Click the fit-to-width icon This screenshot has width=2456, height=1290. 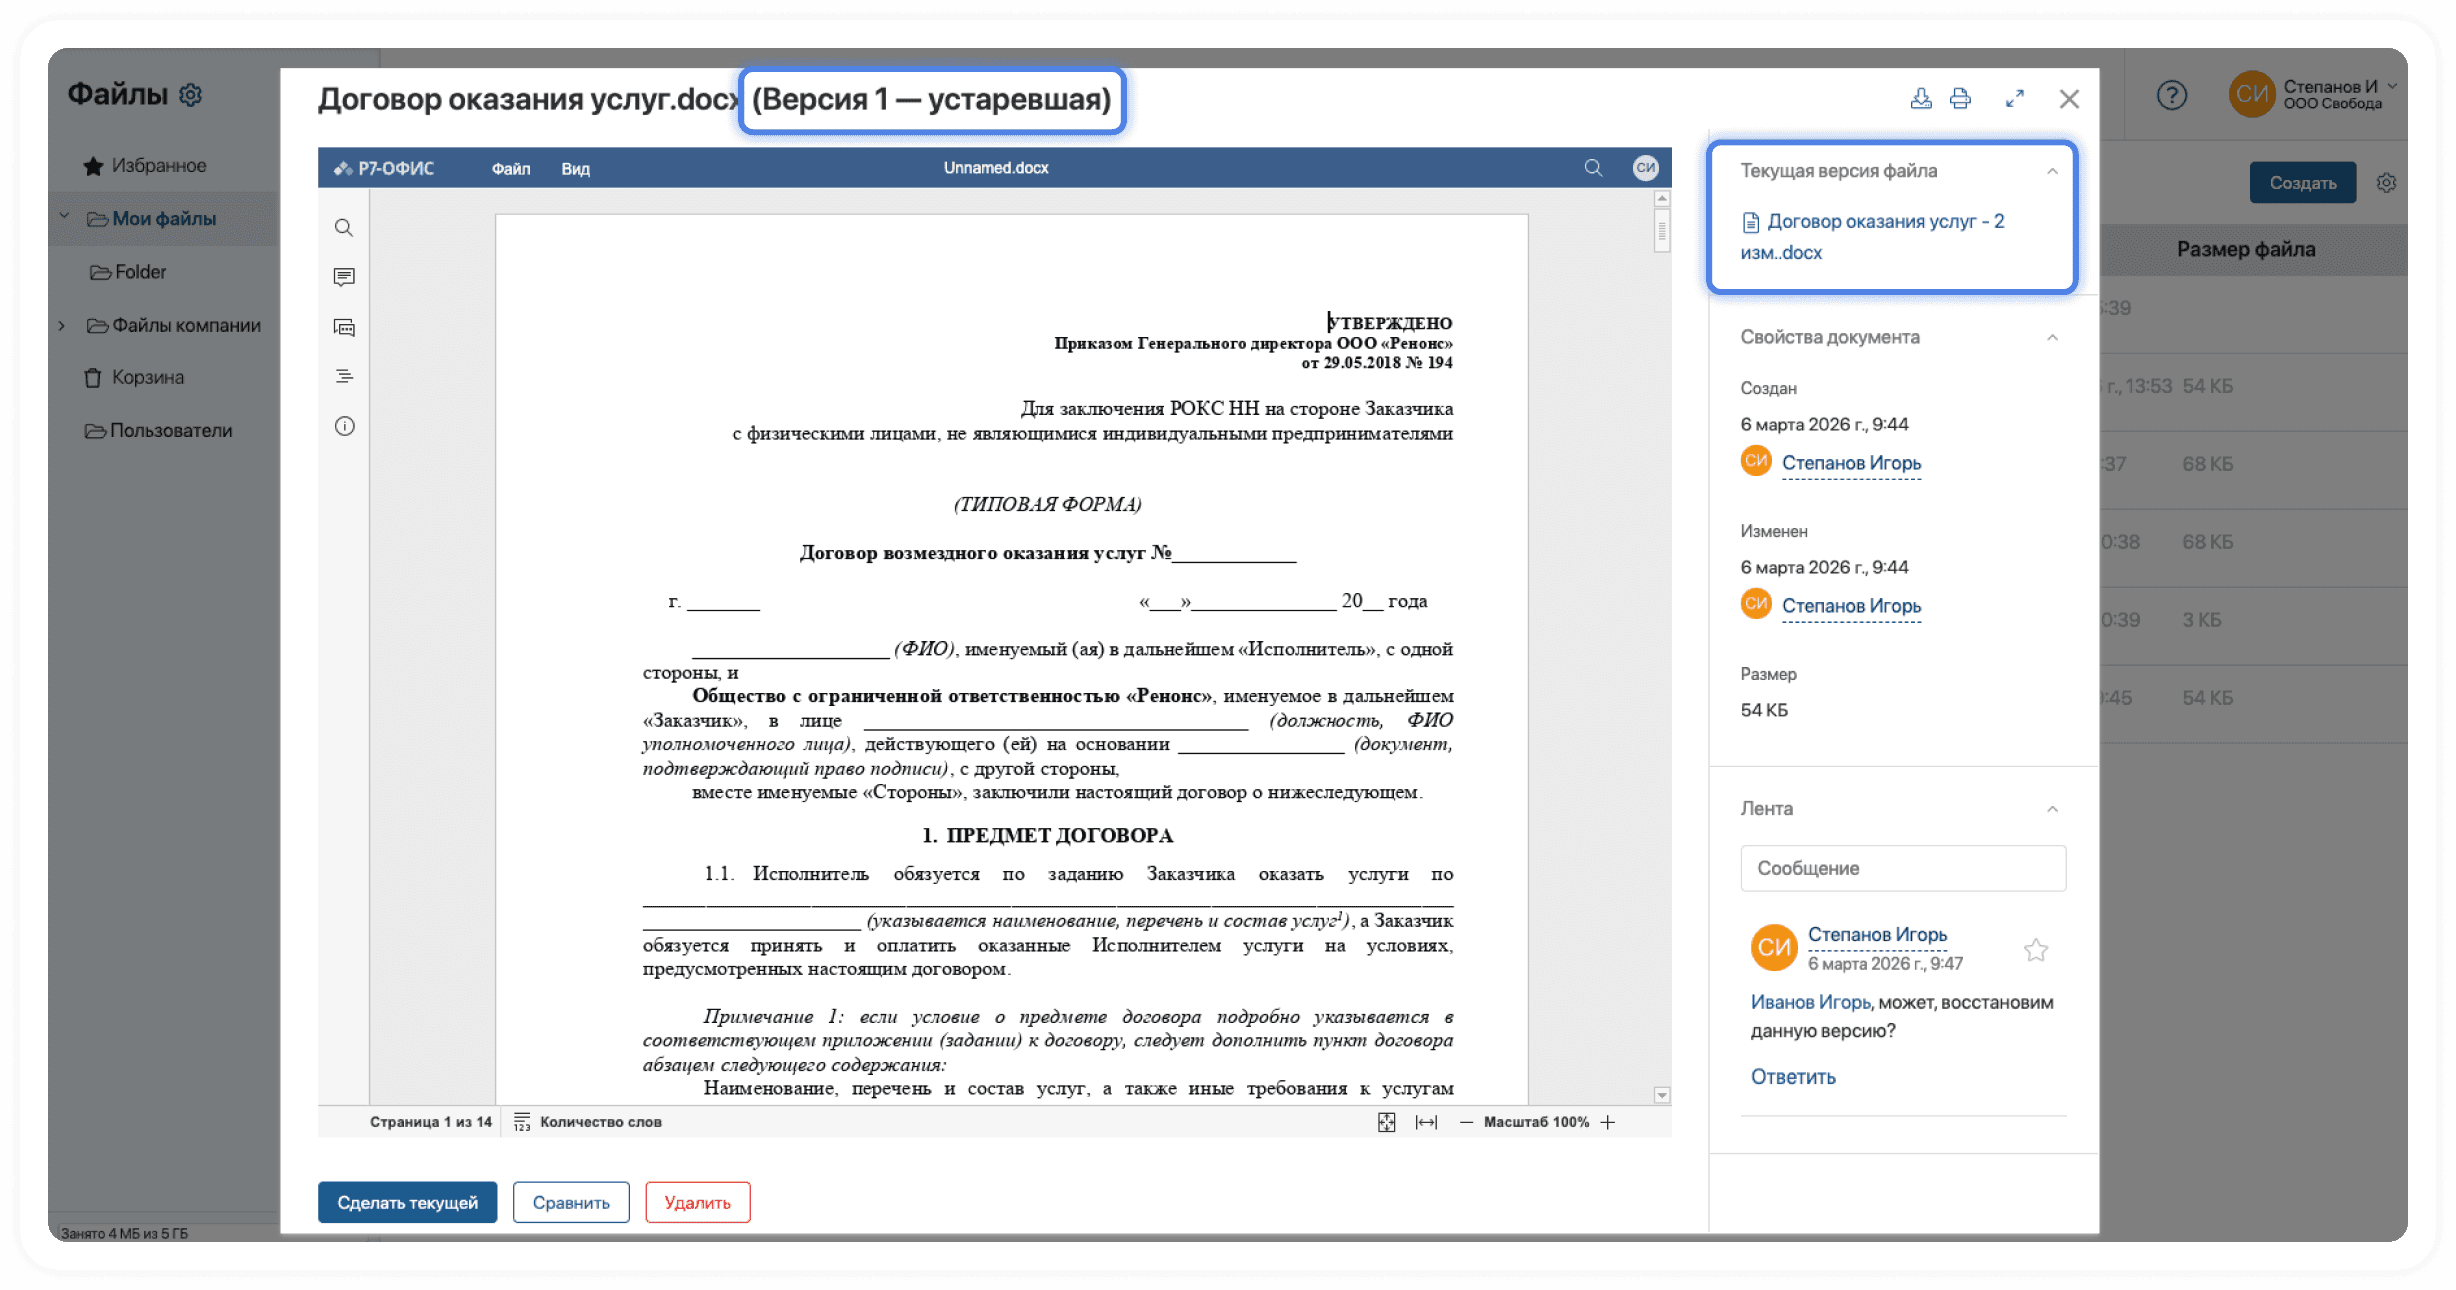pyautogui.click(x=1426, y=1122)
